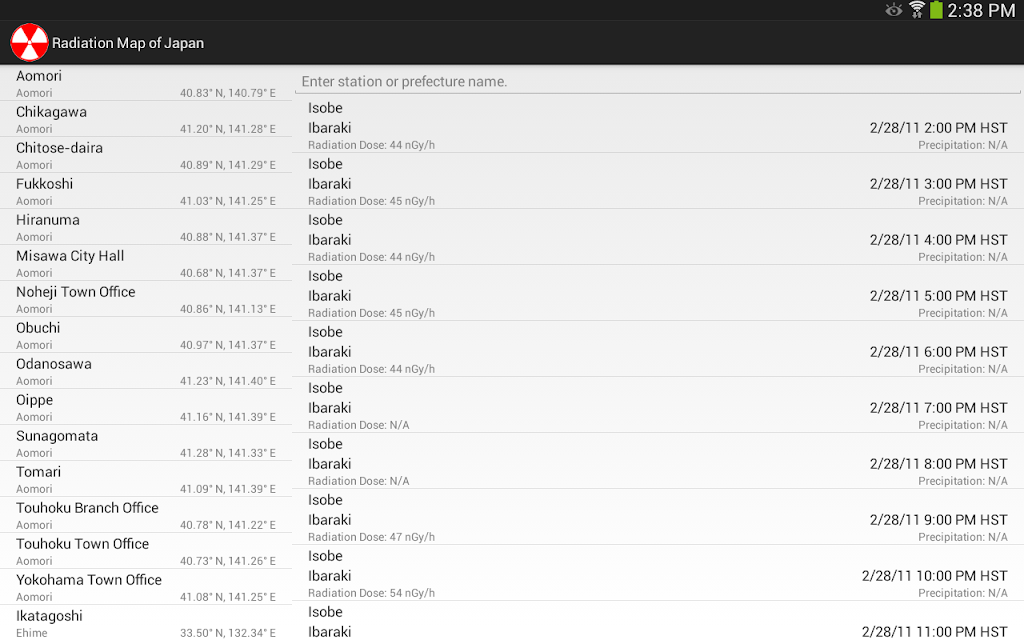Select Misawa City Hall station
This screenshot has height=640, width=1024.
pos(146,263)
